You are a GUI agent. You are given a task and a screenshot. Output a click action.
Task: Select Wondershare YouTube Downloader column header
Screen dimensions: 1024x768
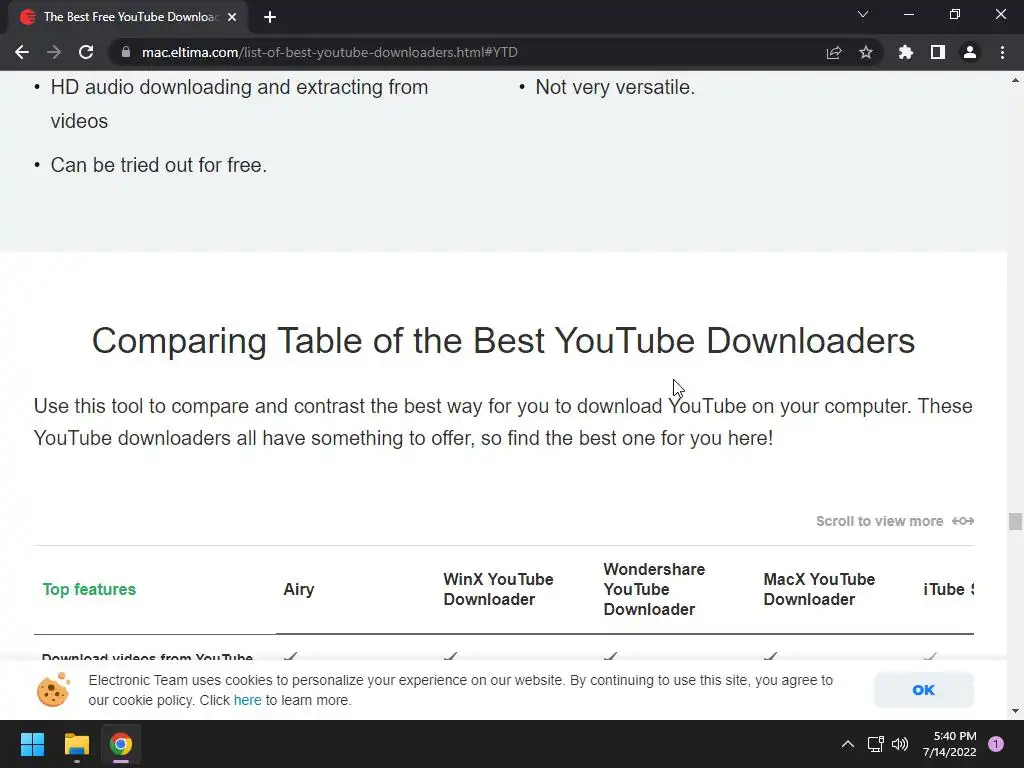coord(654,589)
